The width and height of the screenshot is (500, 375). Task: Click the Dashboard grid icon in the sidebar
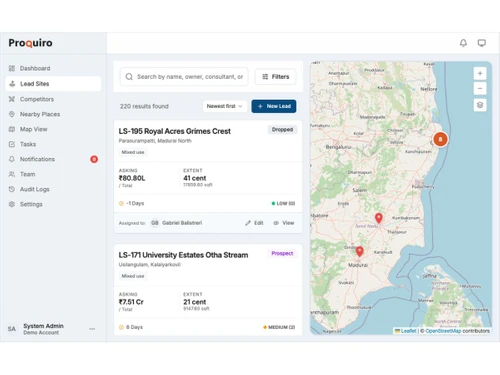coord(12,68)
